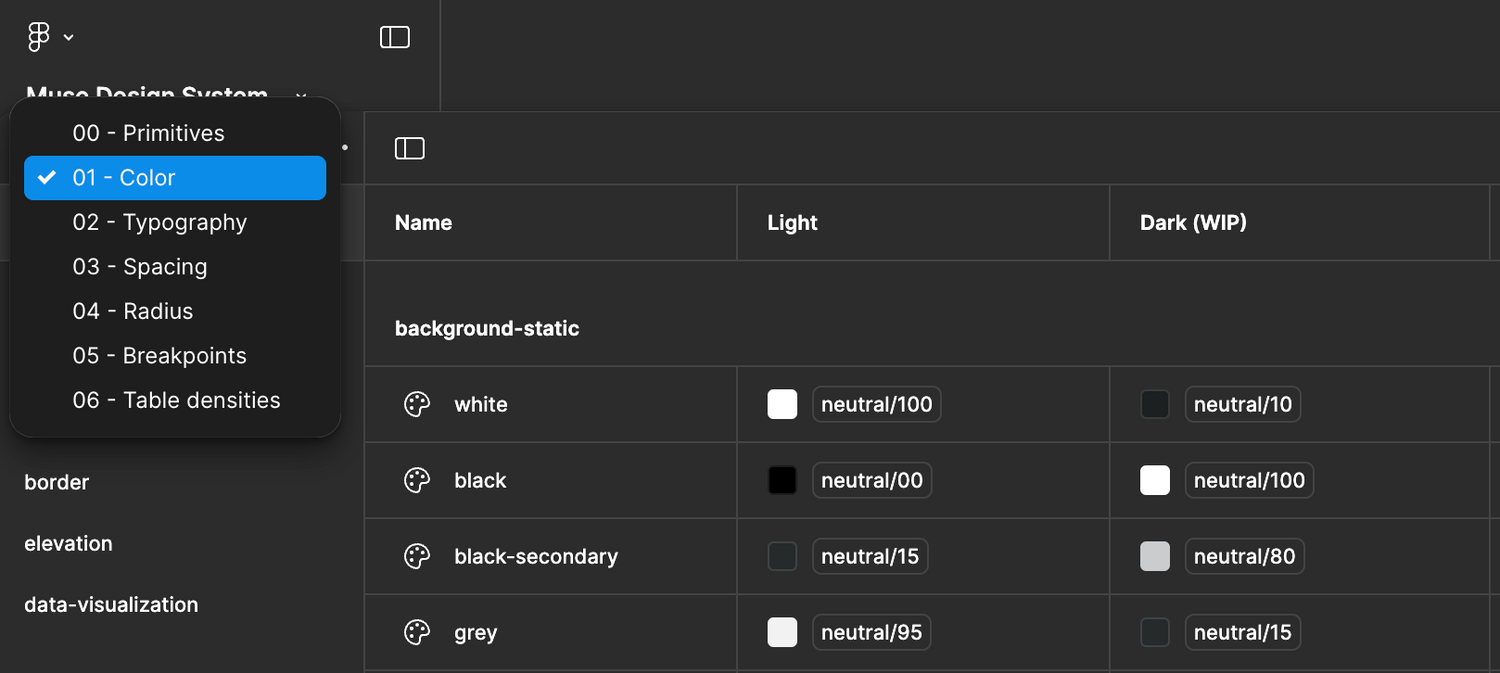Expand the Muse Design System chevron
The height and width of the screenshot is (673, 1500).
click(x=301, y=96)
